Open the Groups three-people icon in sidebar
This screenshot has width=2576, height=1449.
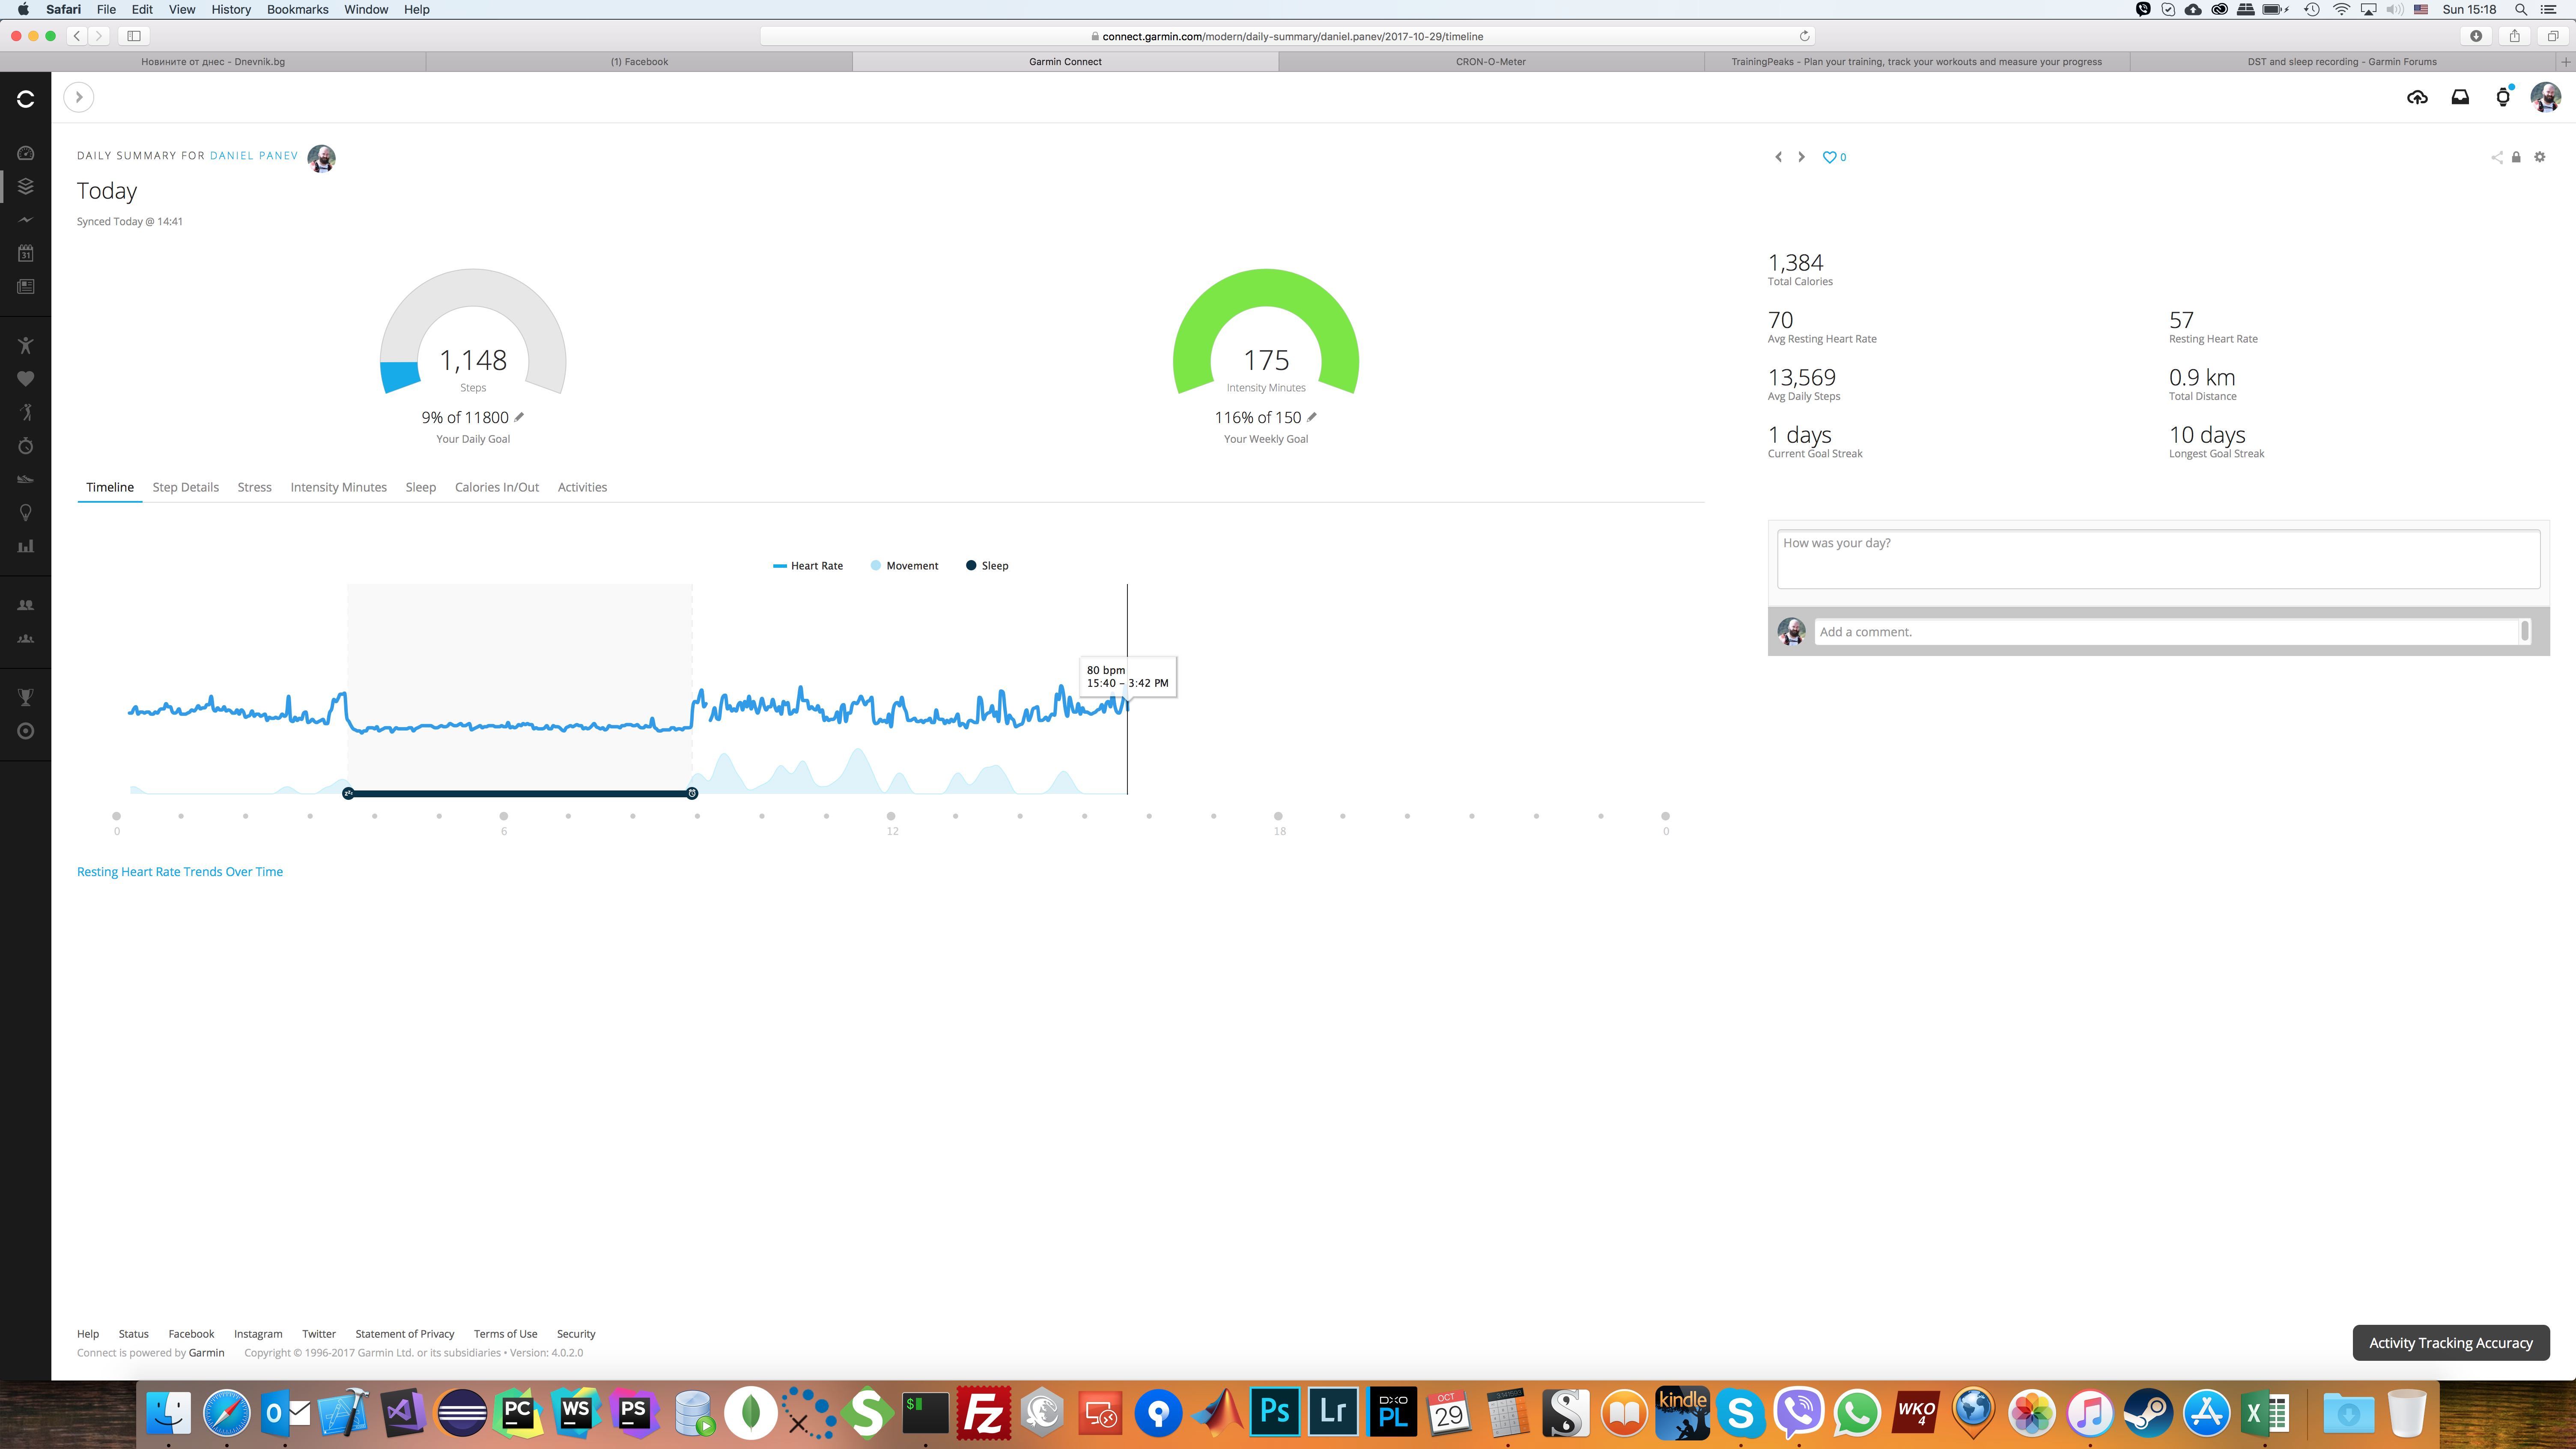[26, 638]
